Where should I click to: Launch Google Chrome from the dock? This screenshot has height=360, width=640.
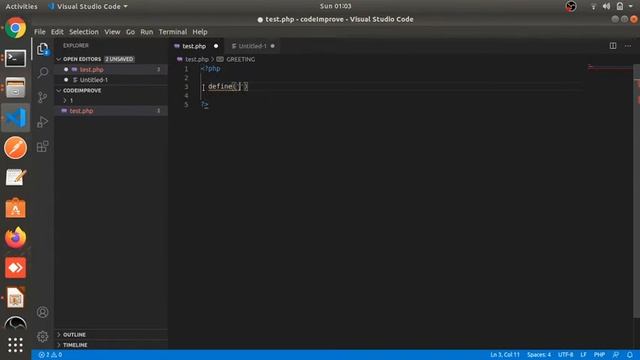(x=16, y=28)
